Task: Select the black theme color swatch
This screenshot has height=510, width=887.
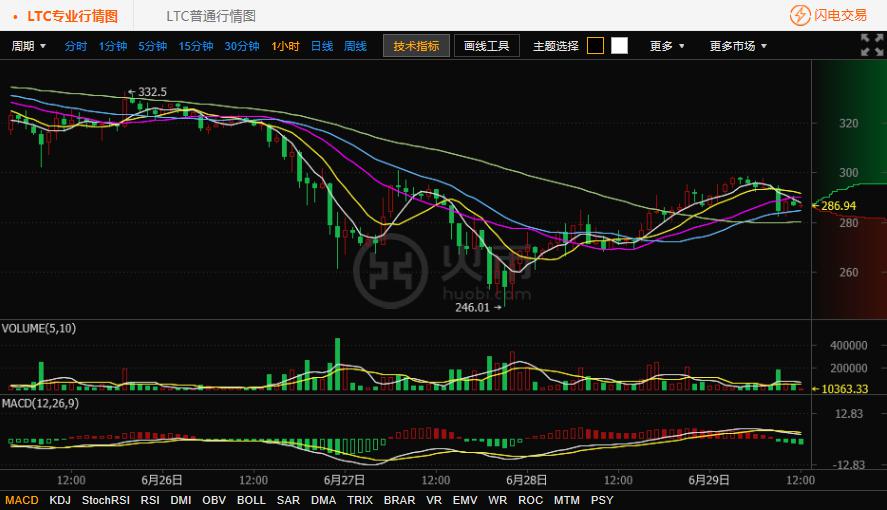Action: (x=595, y=46)
